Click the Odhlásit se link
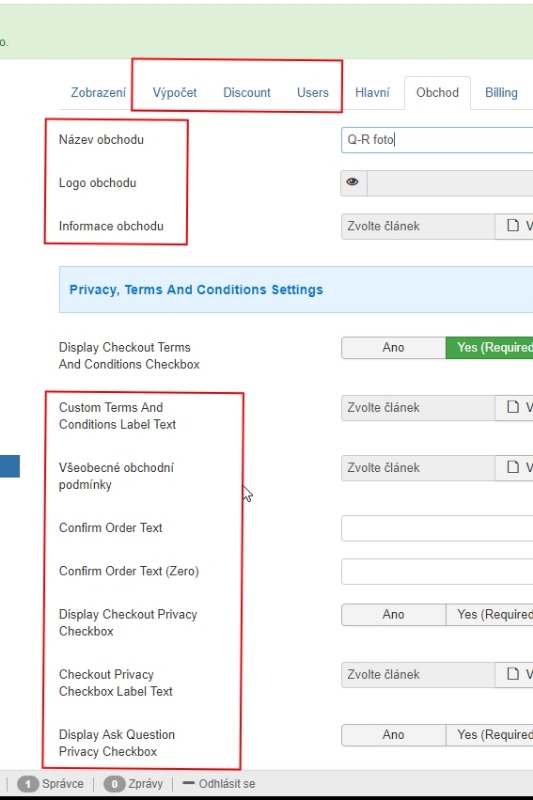Image resolution: width=533 pixels, height=800 pixels. [227, 784]
